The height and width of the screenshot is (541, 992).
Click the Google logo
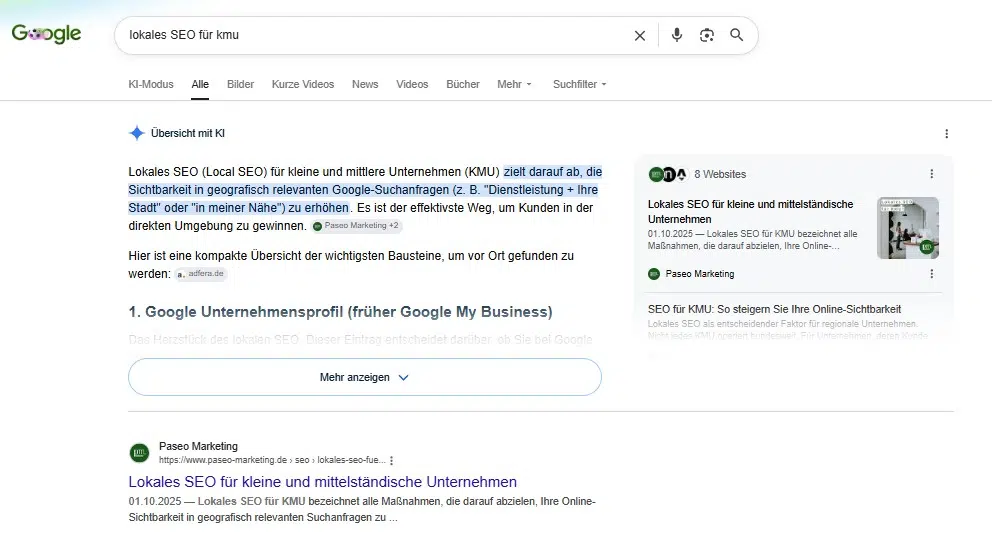point(46,34)
